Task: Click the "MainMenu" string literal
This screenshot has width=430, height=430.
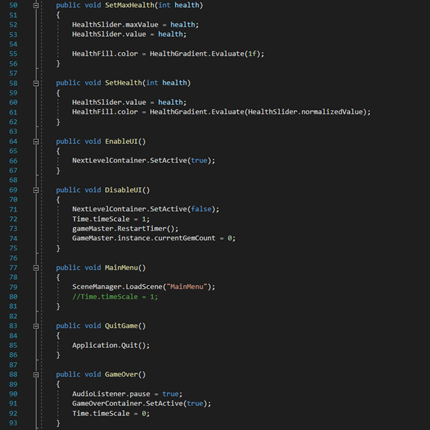Action: 187,287
